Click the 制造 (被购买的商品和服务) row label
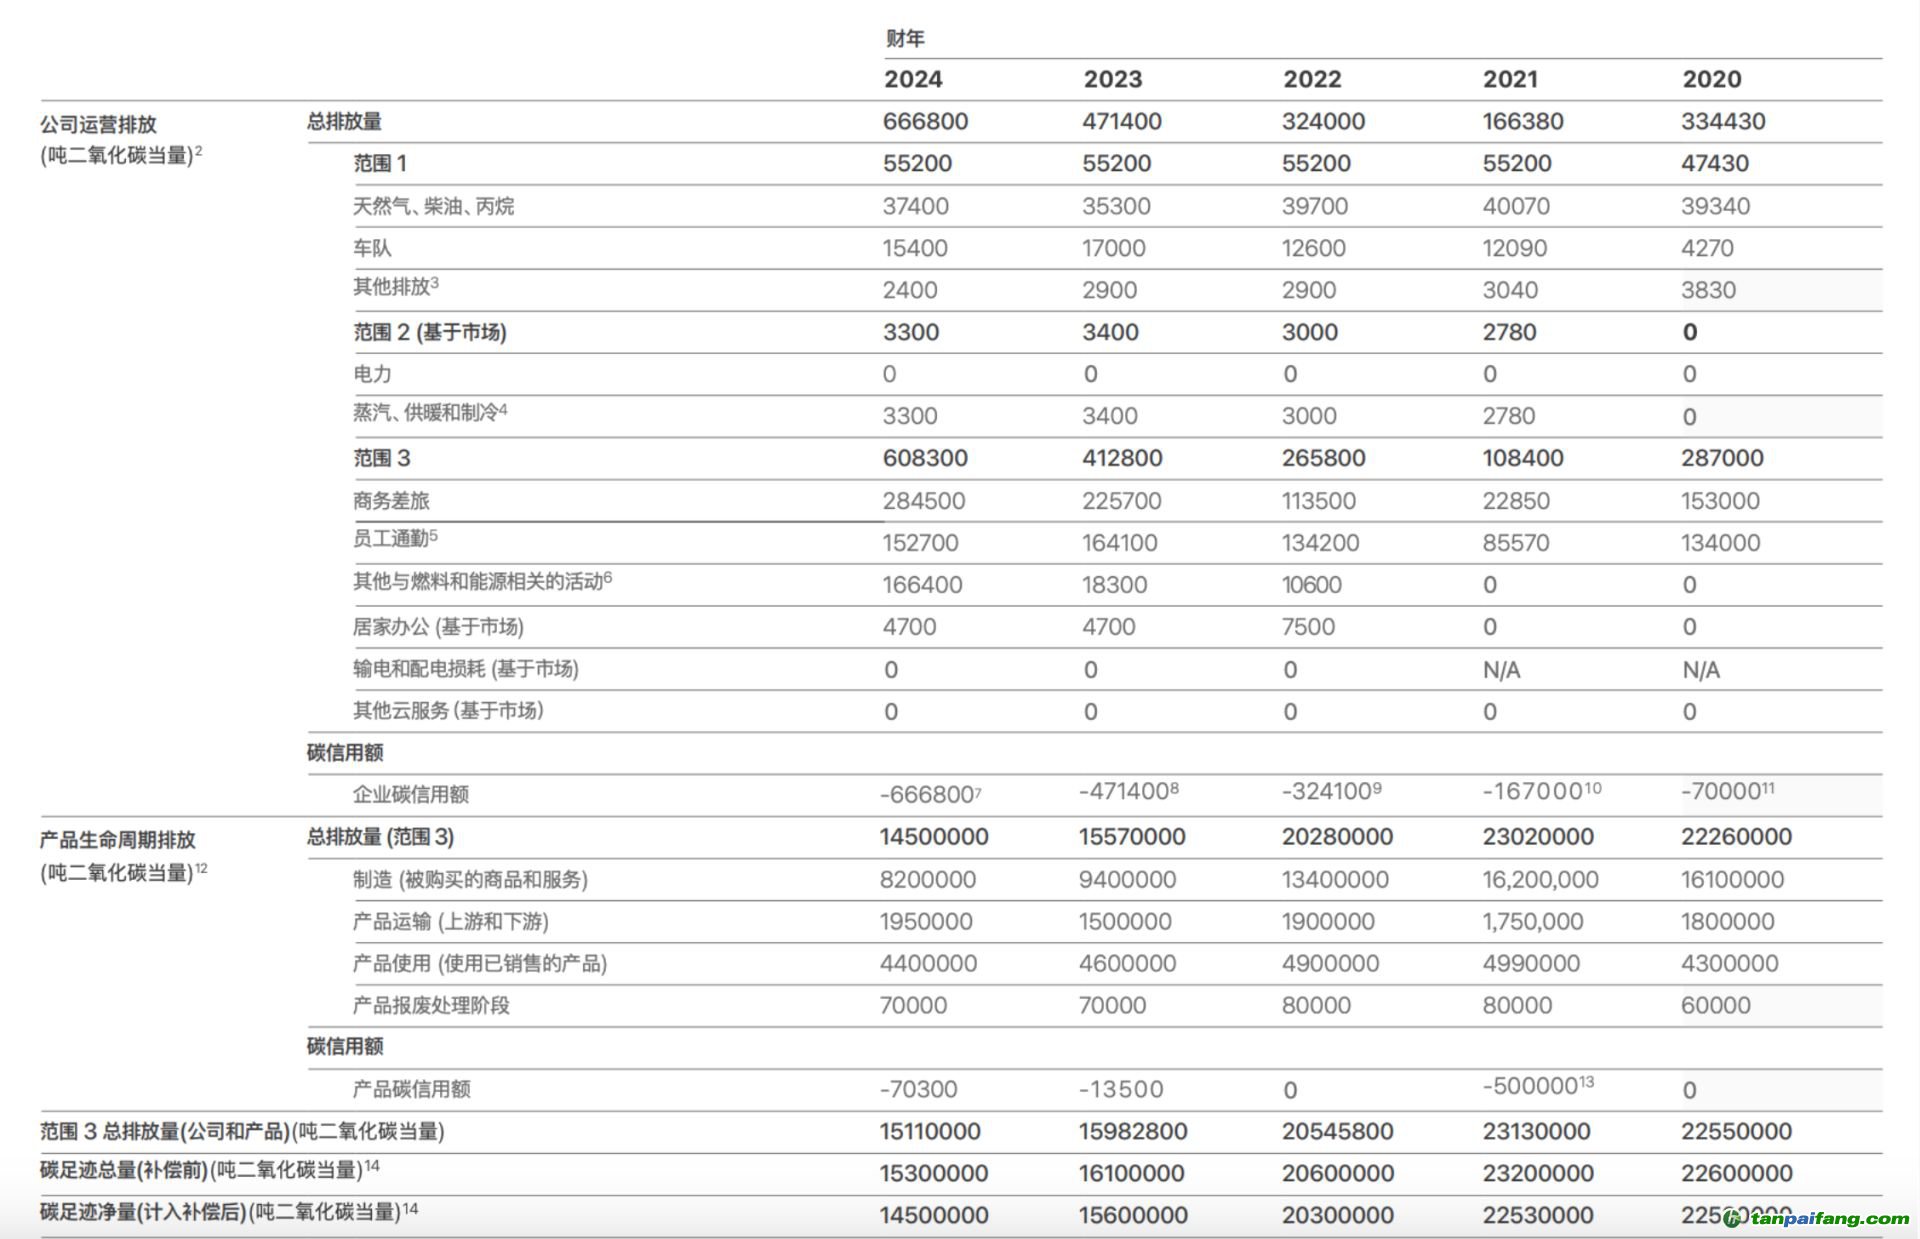The height and width of the screenshot is (1239, 1920). [x=470, y=880]
